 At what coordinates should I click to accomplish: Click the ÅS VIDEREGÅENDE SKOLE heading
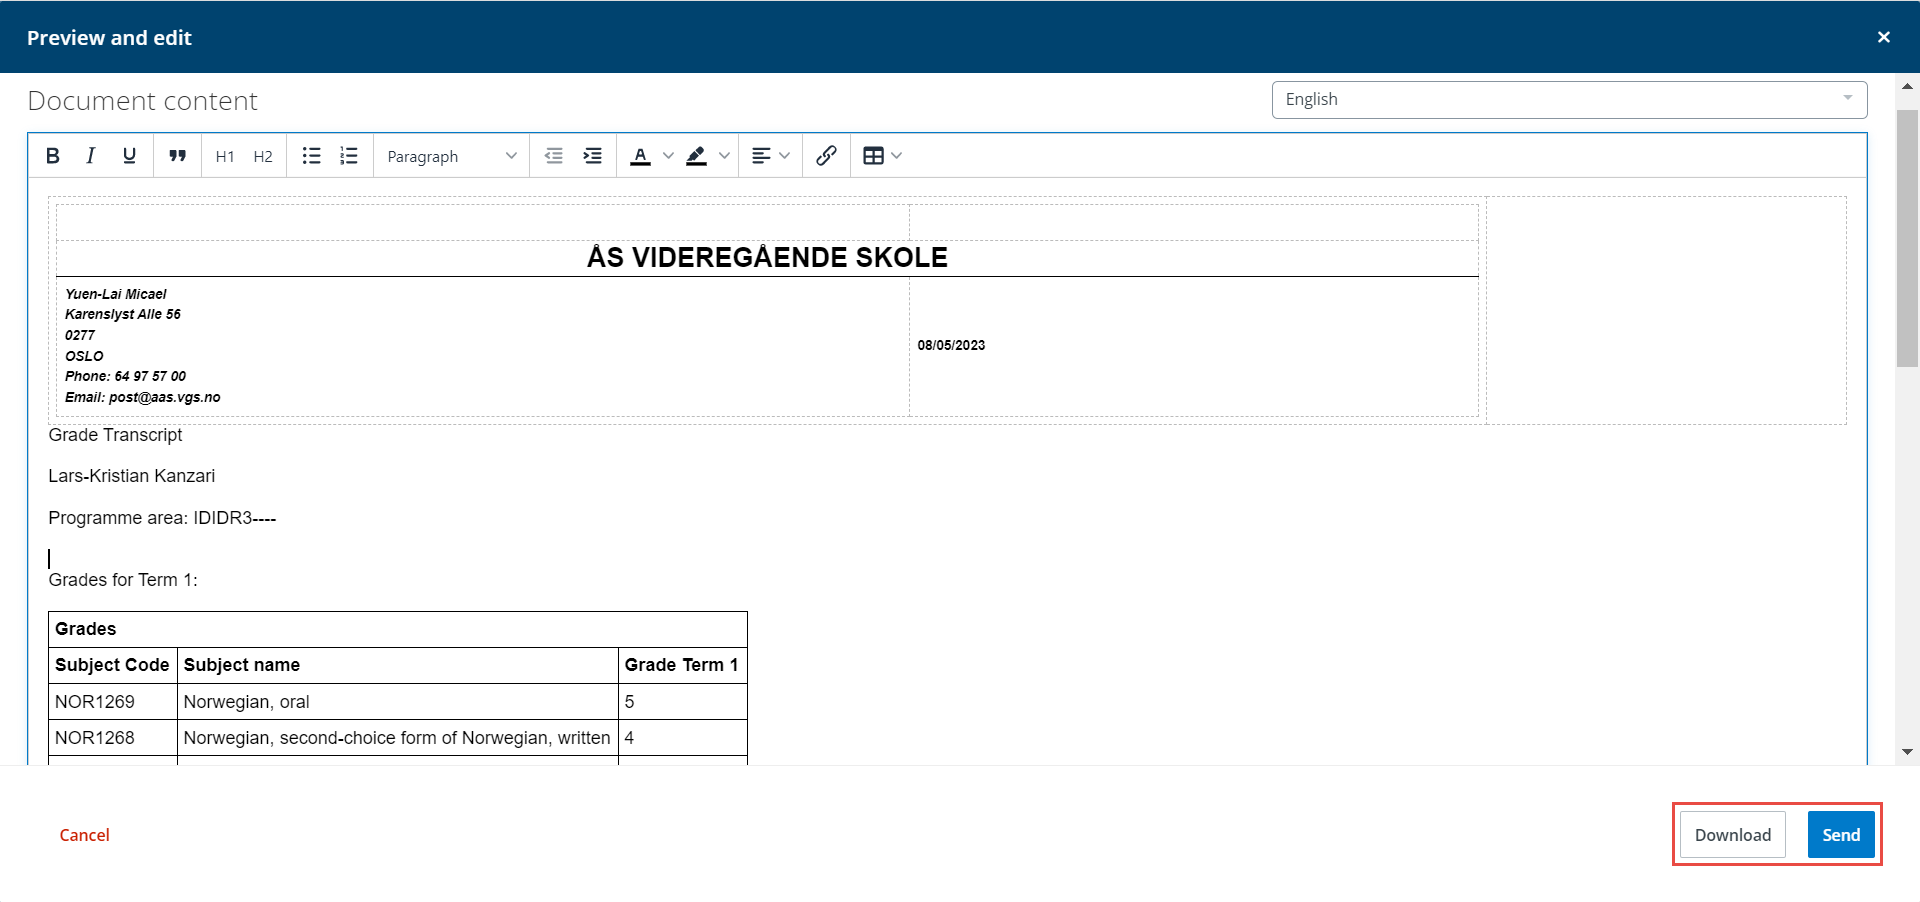767,257
